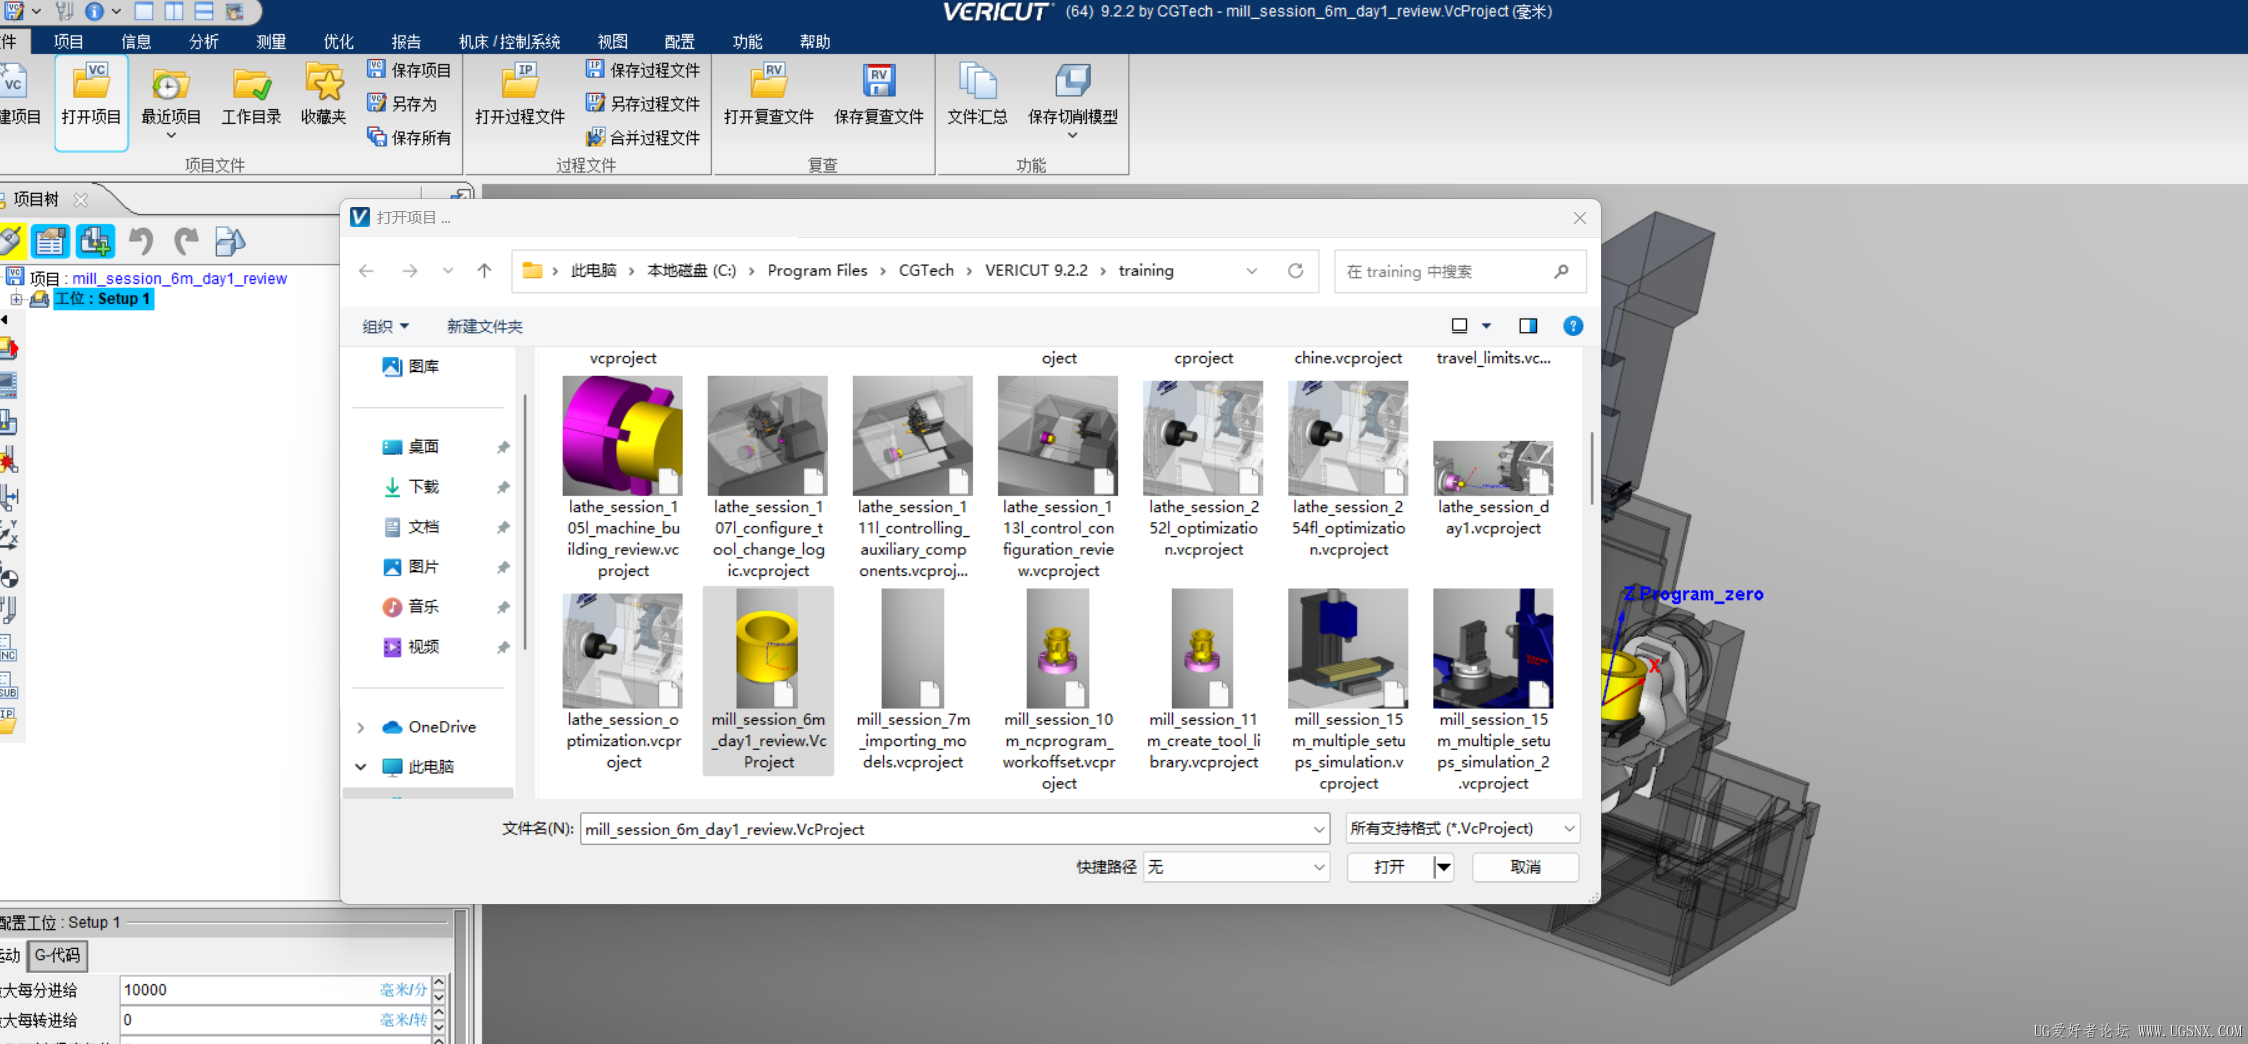Click the training breadcrumb in the address bar

(1146, 270)
